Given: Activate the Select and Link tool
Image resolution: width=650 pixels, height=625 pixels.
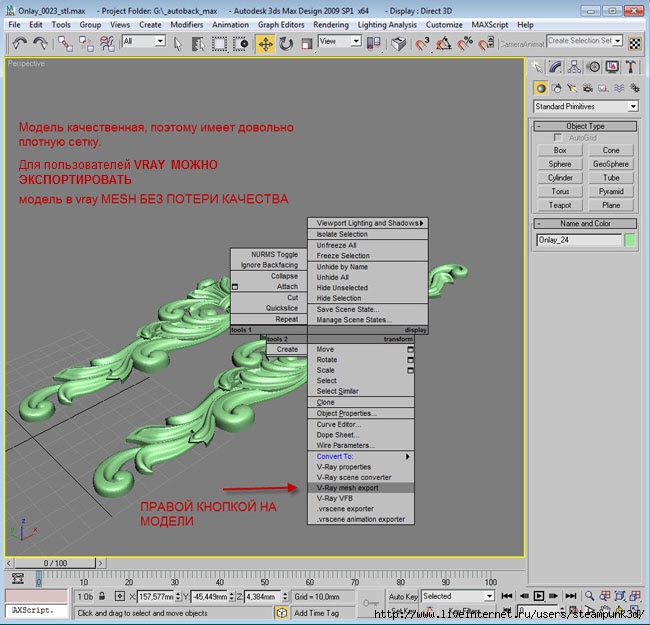Looking at the screenshot, I should 65,43.
